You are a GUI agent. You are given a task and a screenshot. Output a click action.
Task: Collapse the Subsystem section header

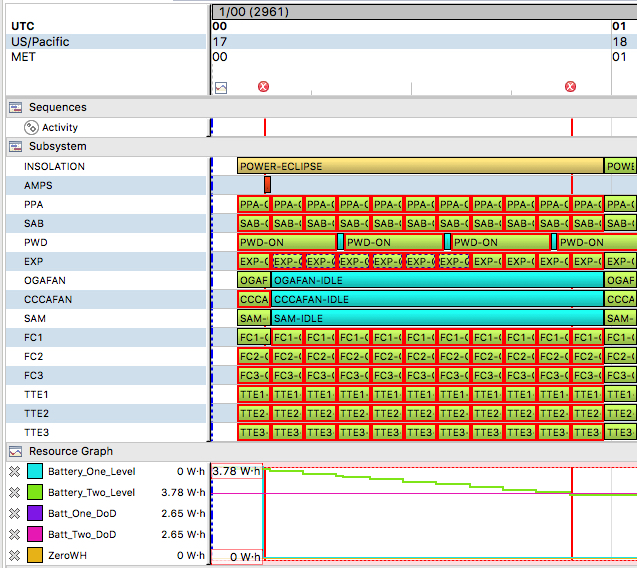click(x=58, y=146)
